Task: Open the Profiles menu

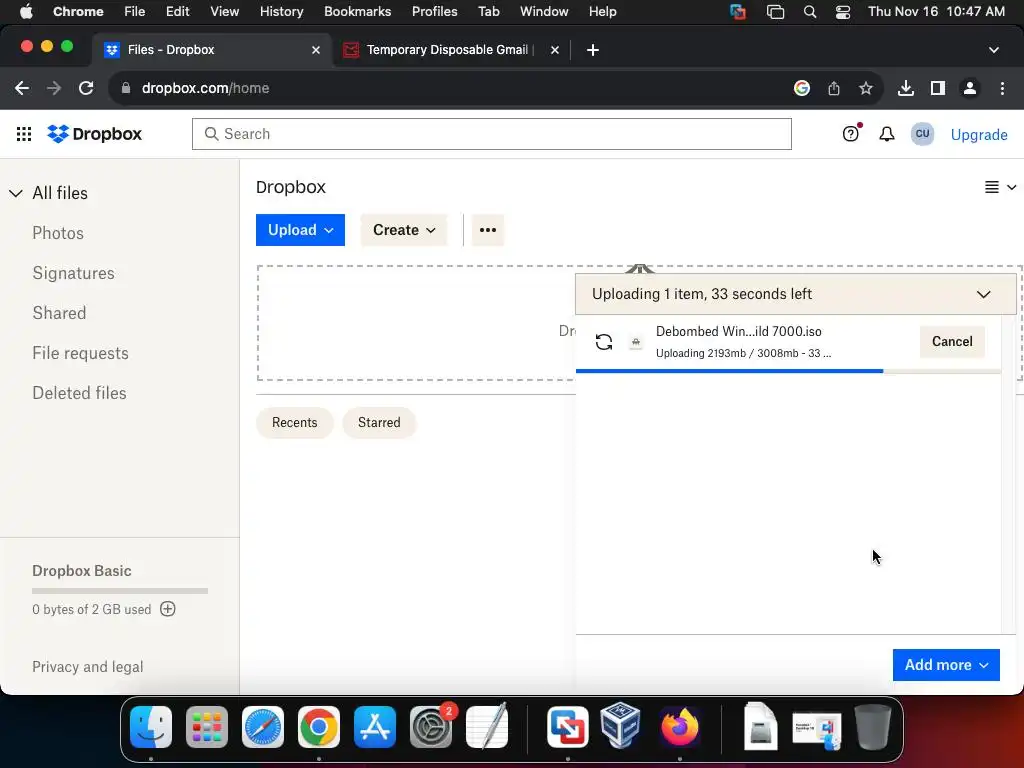Action: (434, 11)
